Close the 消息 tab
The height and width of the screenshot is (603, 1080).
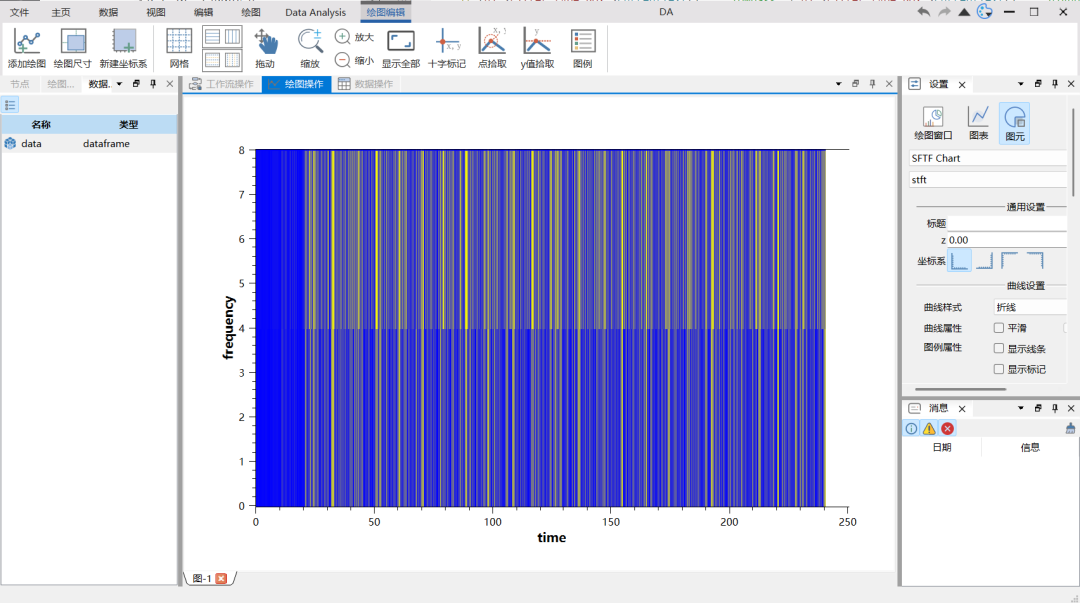(962, 409)
